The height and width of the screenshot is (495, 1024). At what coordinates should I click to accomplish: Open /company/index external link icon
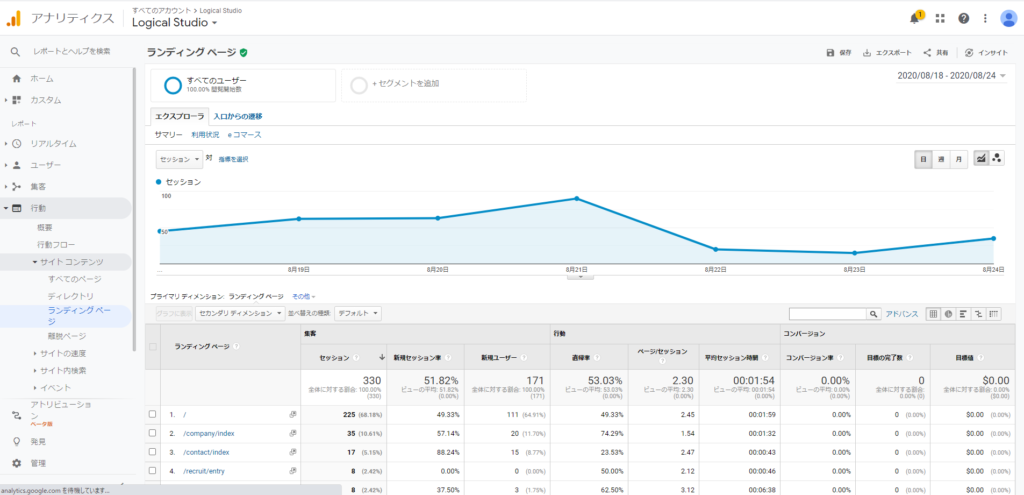tap(293, 433)
